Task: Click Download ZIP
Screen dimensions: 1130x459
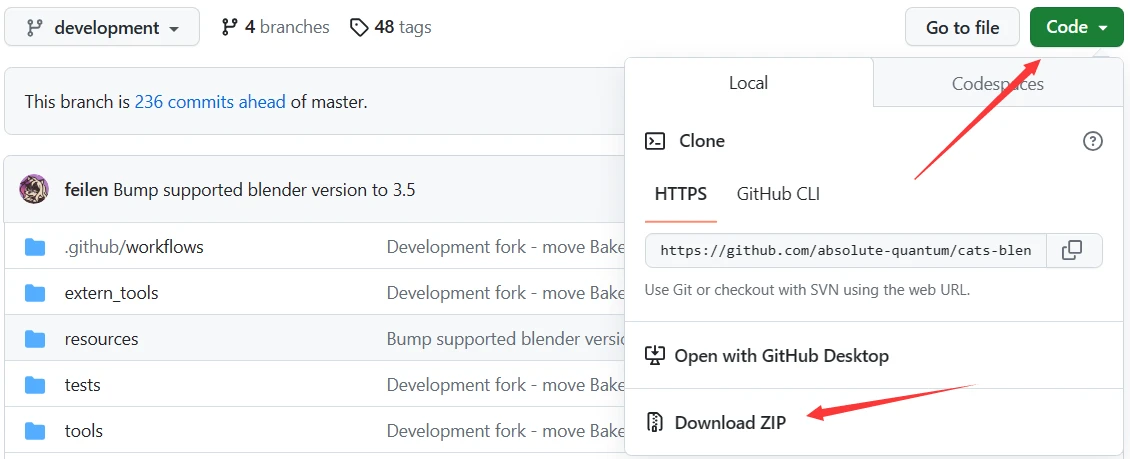Action: coord(730,422)
